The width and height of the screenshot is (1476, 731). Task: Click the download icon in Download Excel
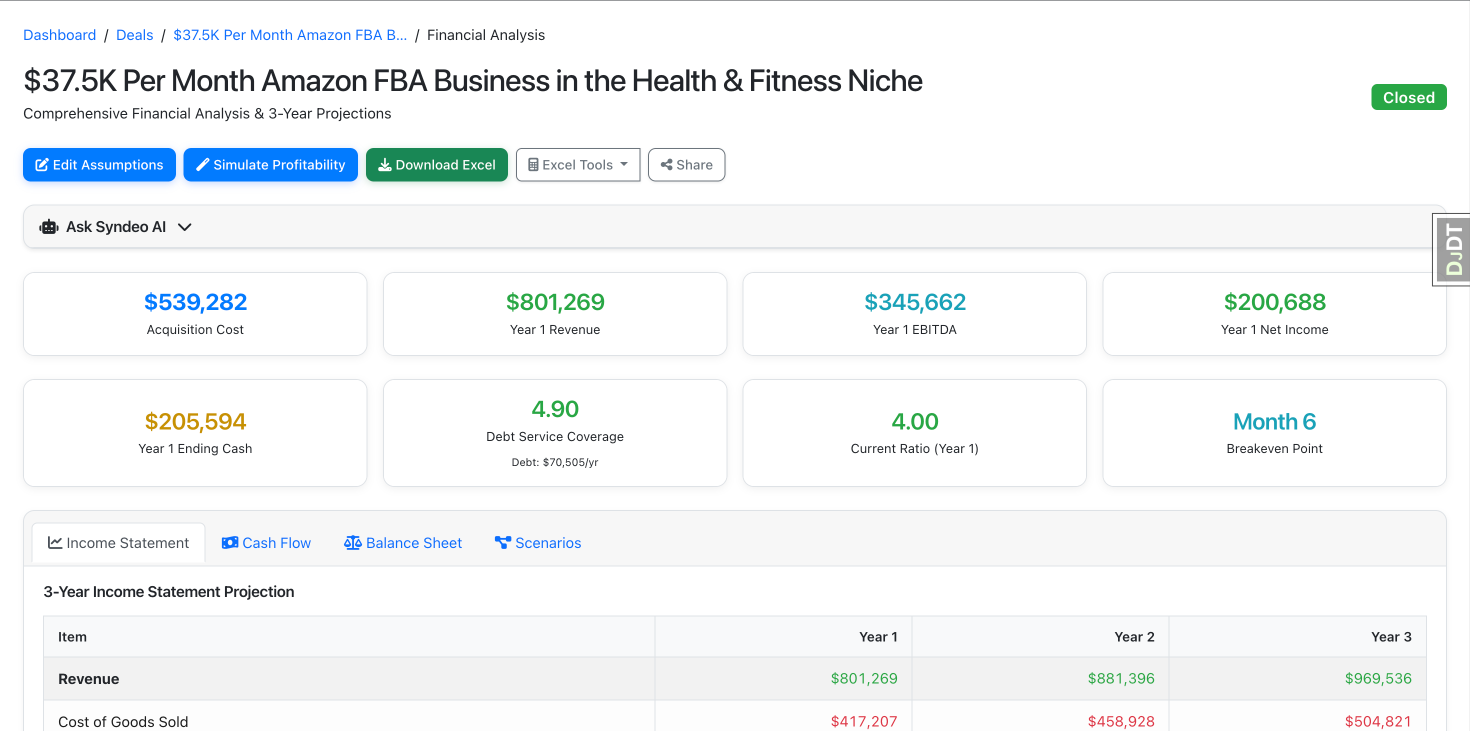point(384,165)
